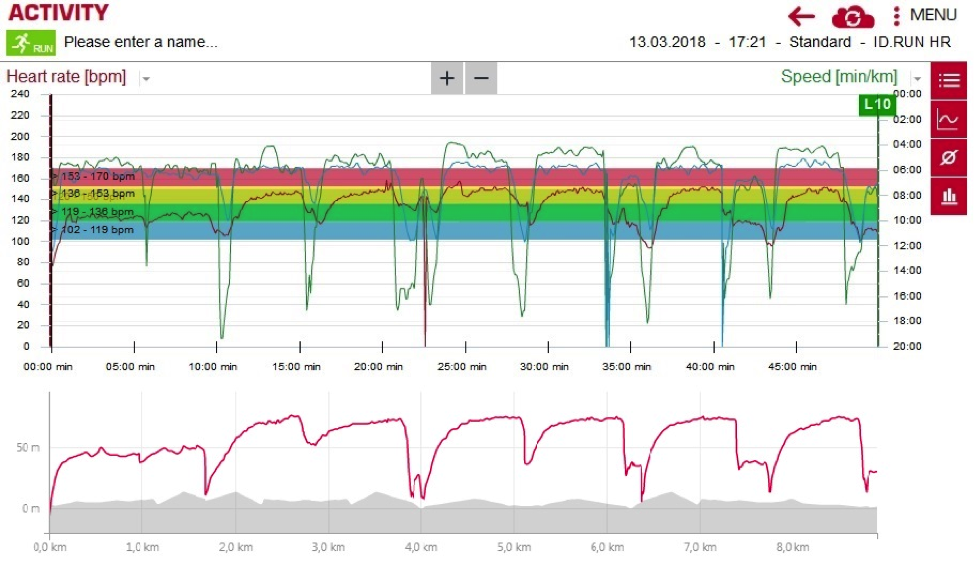Select the L10 lap marker
This screenshot has height=571, width=974.
(x=876, y=104)
